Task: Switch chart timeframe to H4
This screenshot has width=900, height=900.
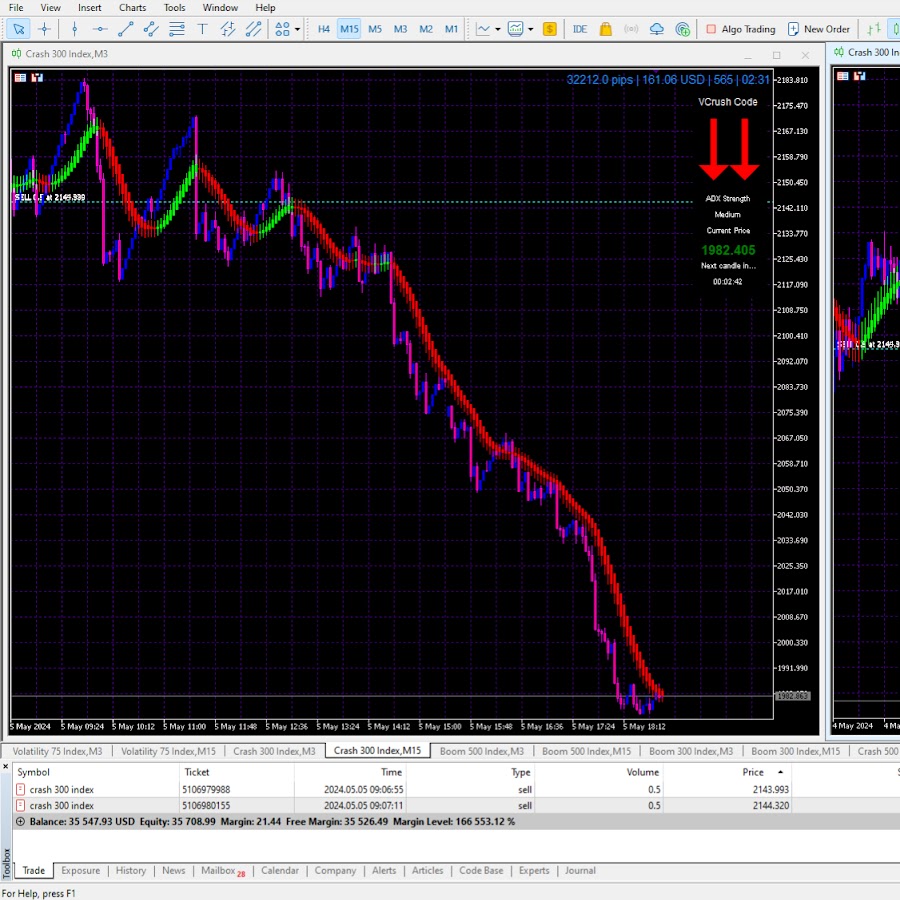Action: coord(324,29)
